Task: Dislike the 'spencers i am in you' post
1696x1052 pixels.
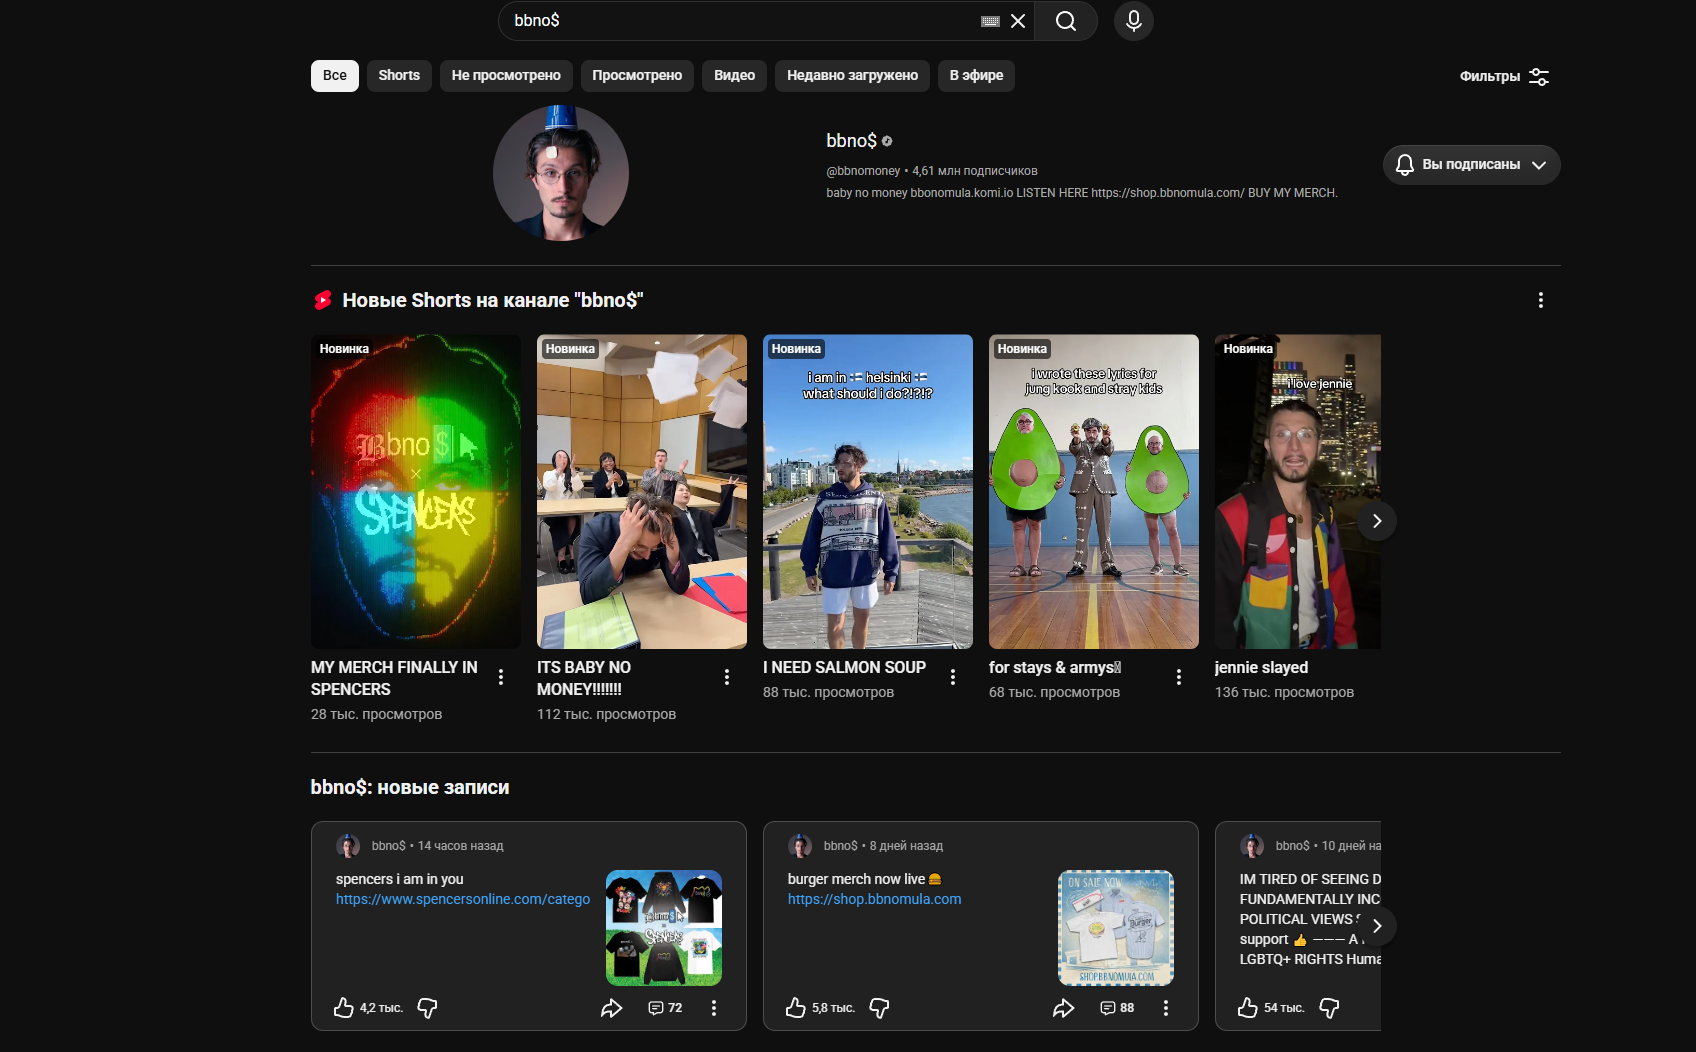Action: coord(427,1008)
